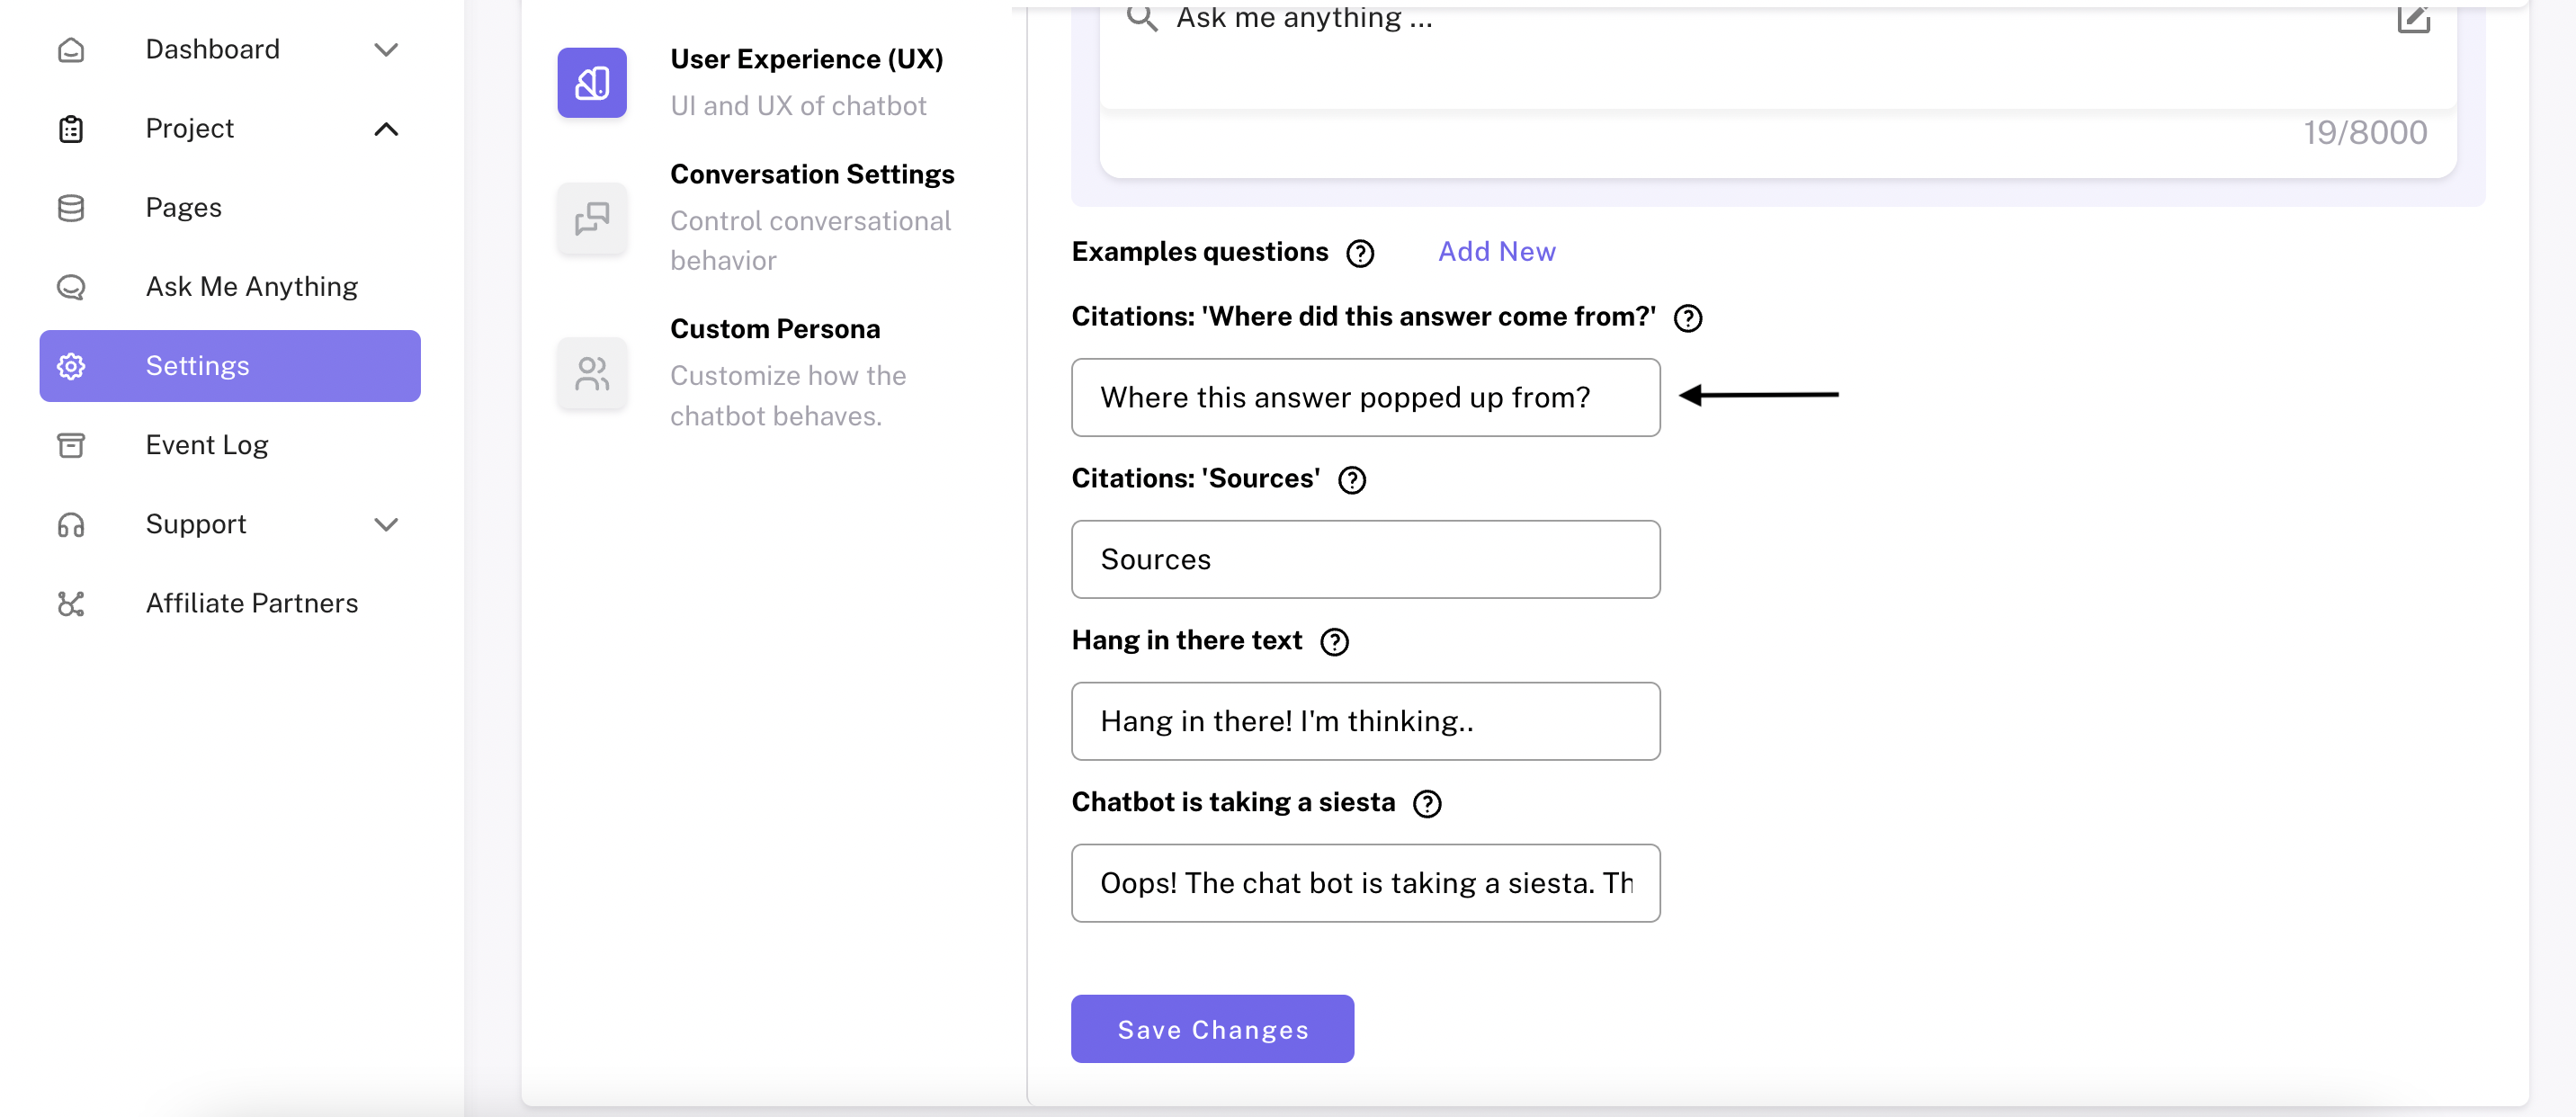Click help icon next to Examples questions

1359,253
